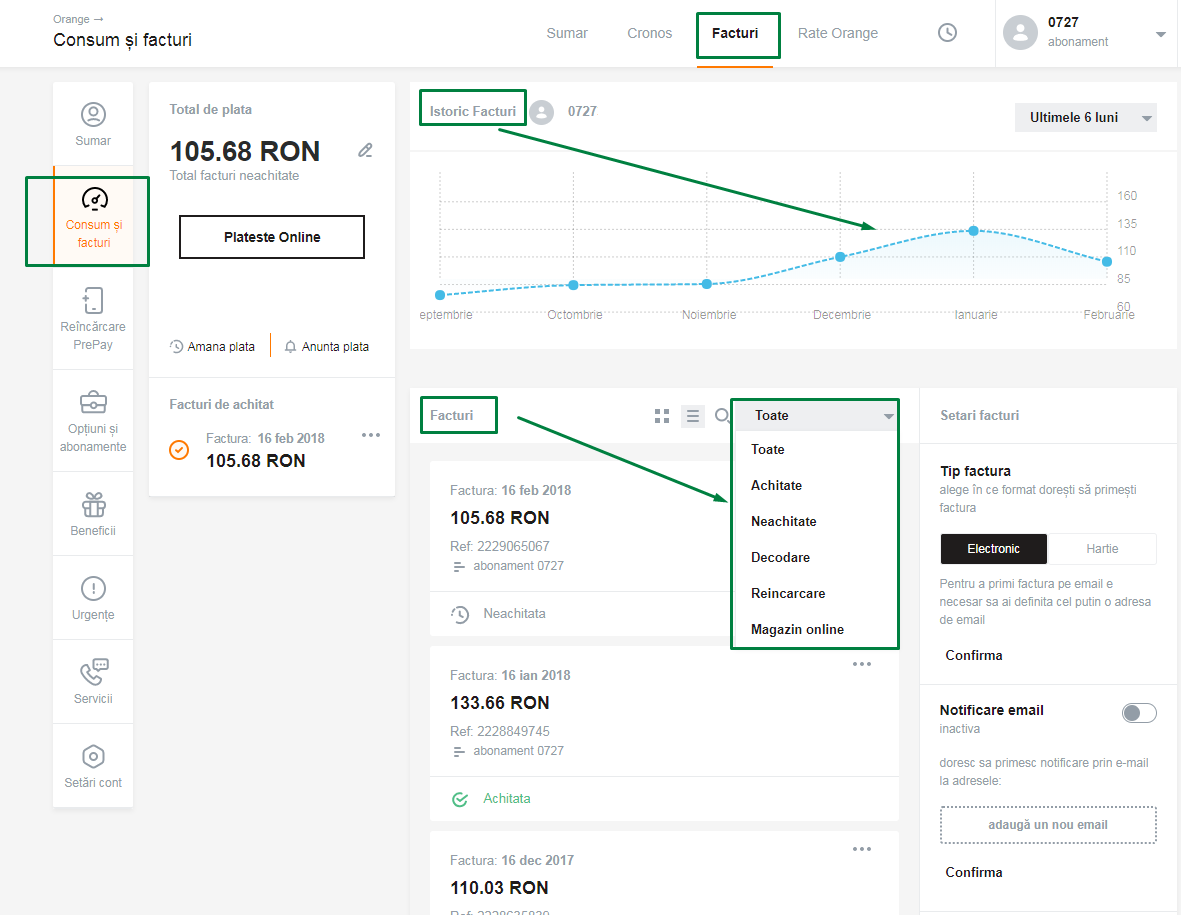Switch invoices to list view
Image resolution: width=1181 pixels, height=915 pixels.
pos(693,416)
